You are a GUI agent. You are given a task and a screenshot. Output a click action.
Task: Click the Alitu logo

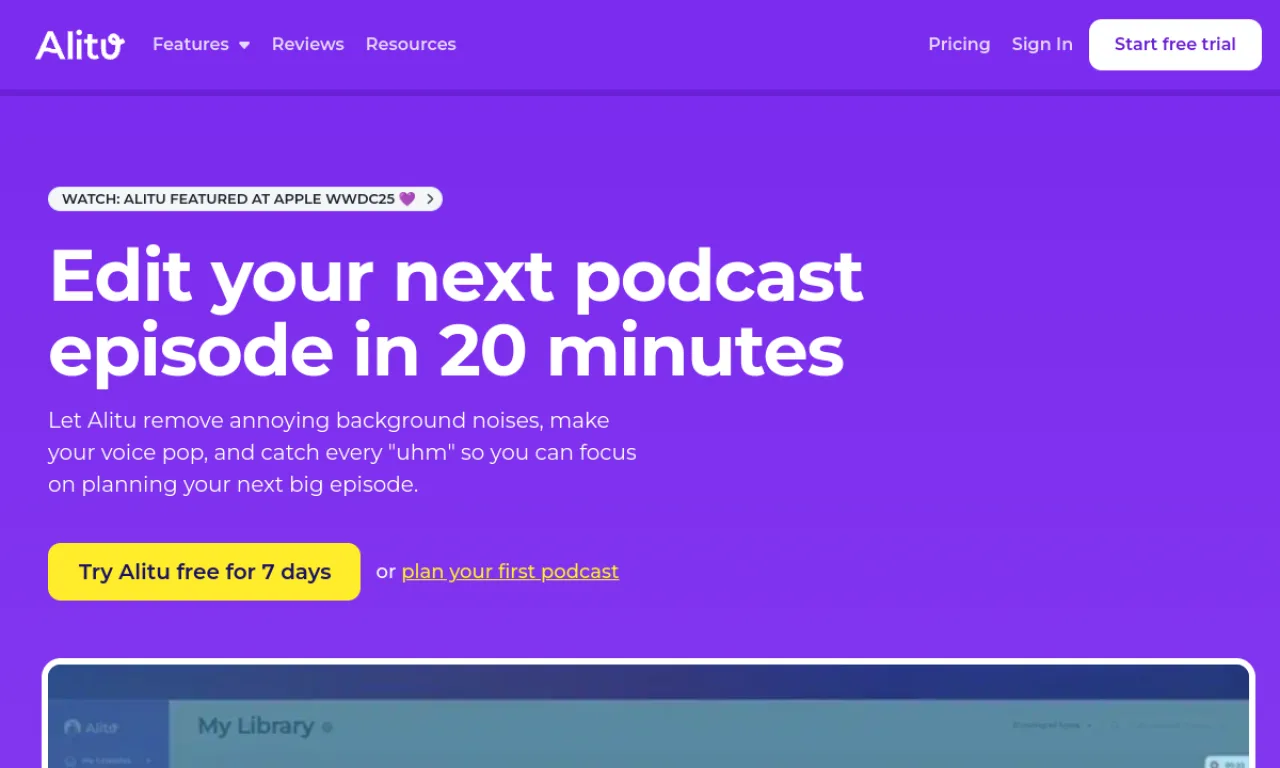point(80,45)
